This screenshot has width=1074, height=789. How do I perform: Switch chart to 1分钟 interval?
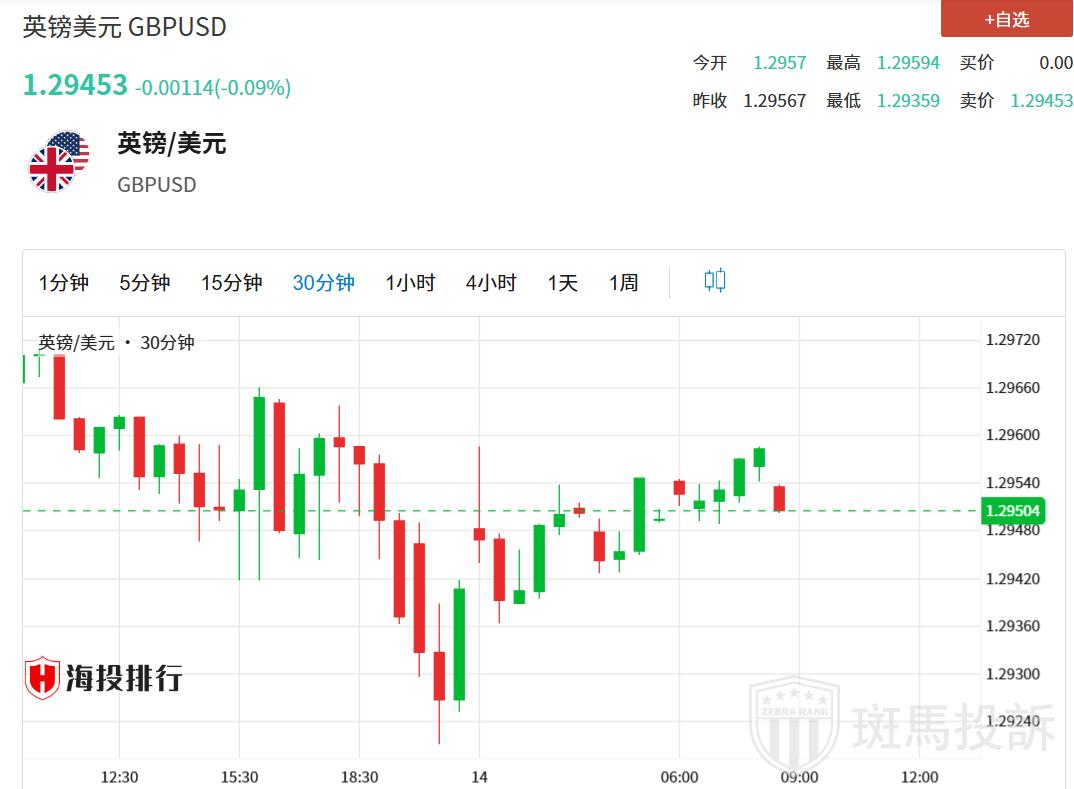coord(64,283)
